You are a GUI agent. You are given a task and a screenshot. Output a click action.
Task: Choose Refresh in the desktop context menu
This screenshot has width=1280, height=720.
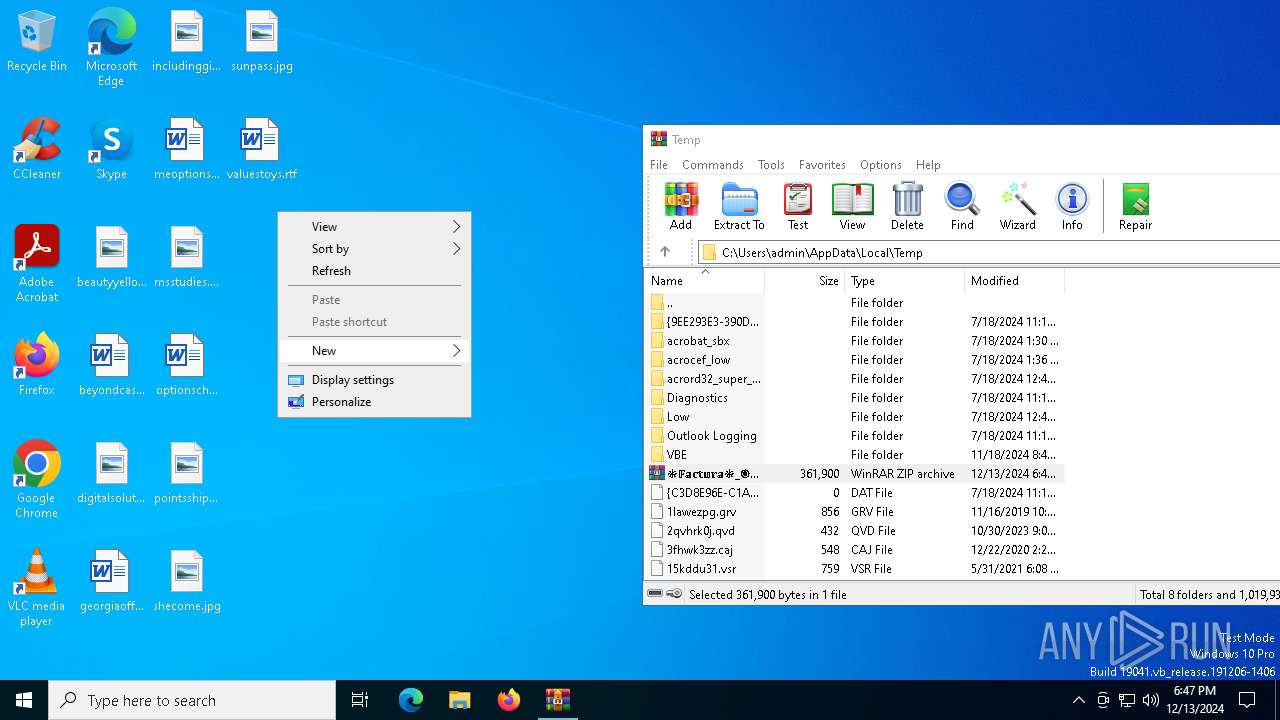tap(374, 271)
